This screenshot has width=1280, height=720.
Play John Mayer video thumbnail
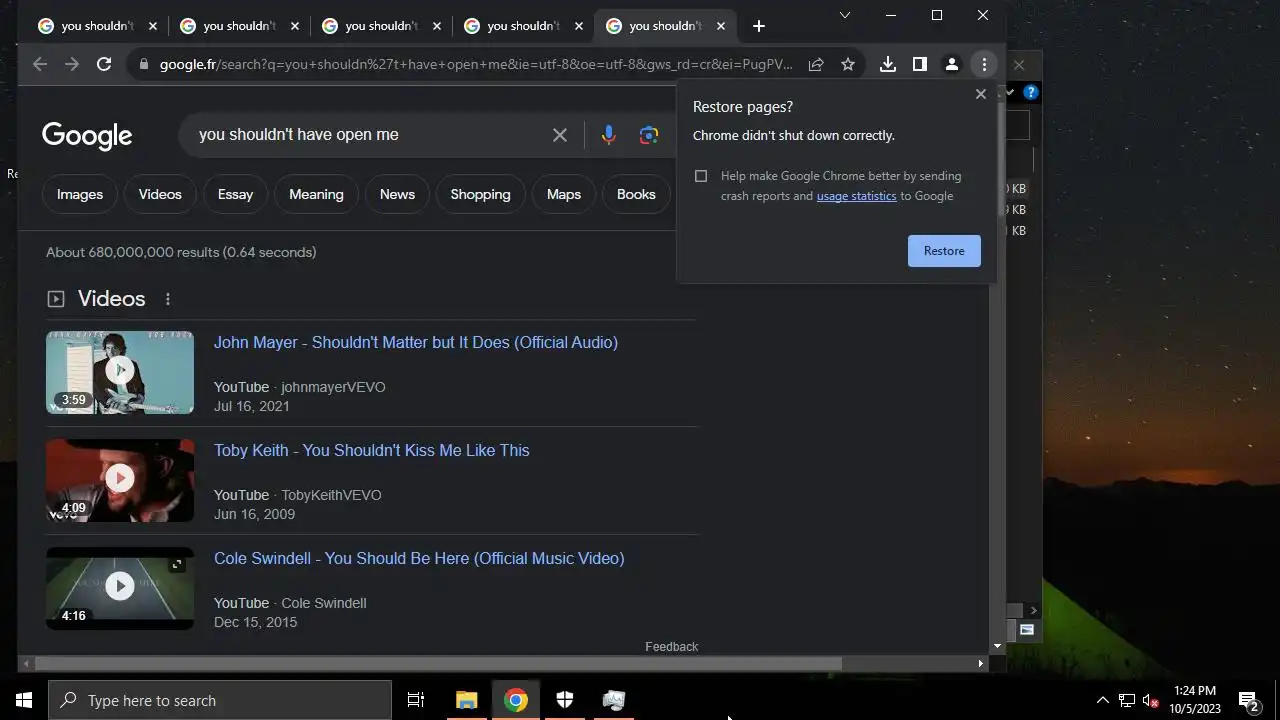tap(120, 372)
